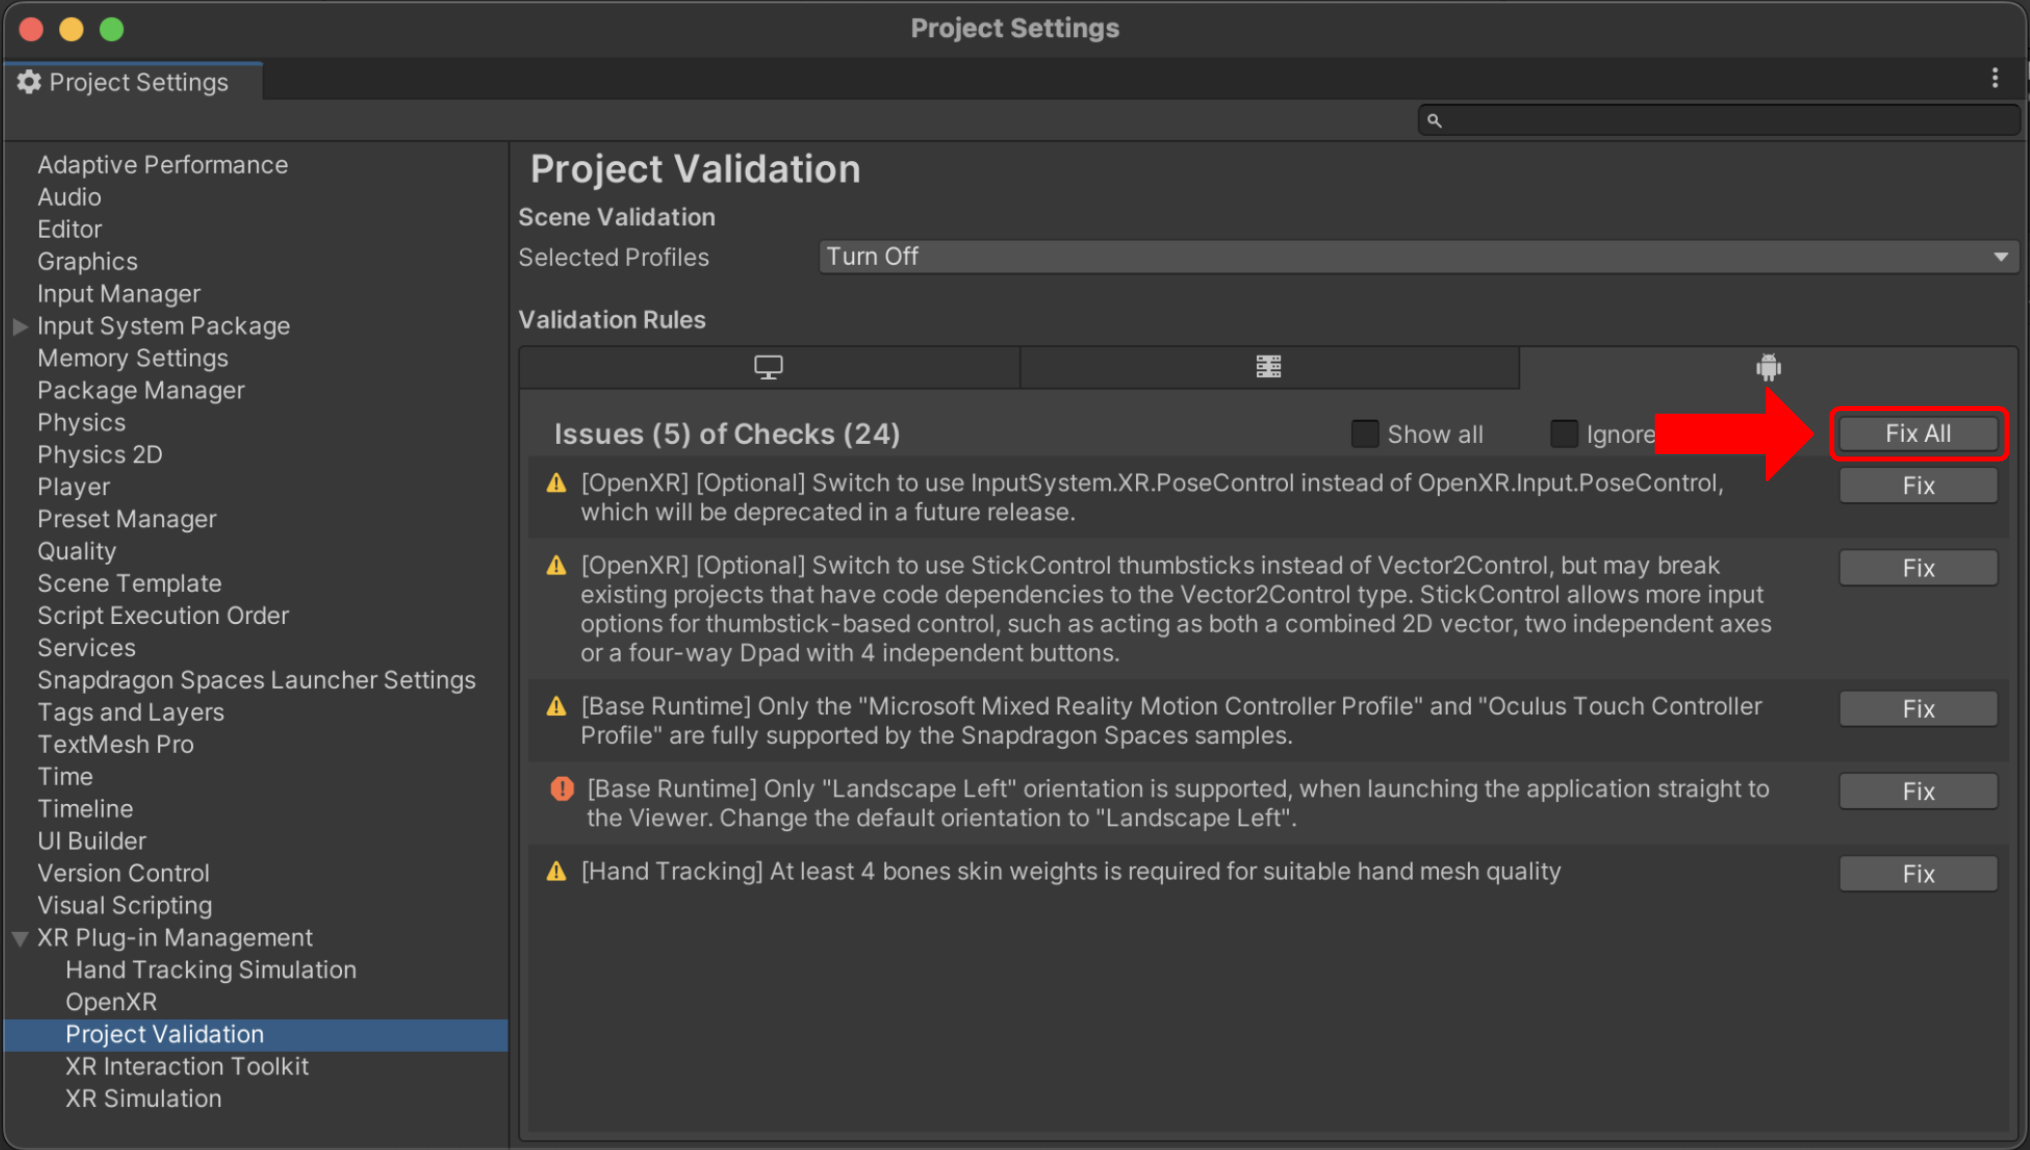Select Input System Package settings
Viewport: 2030px width, 1150px height.
pyautogui.click(x=164, y=326)
